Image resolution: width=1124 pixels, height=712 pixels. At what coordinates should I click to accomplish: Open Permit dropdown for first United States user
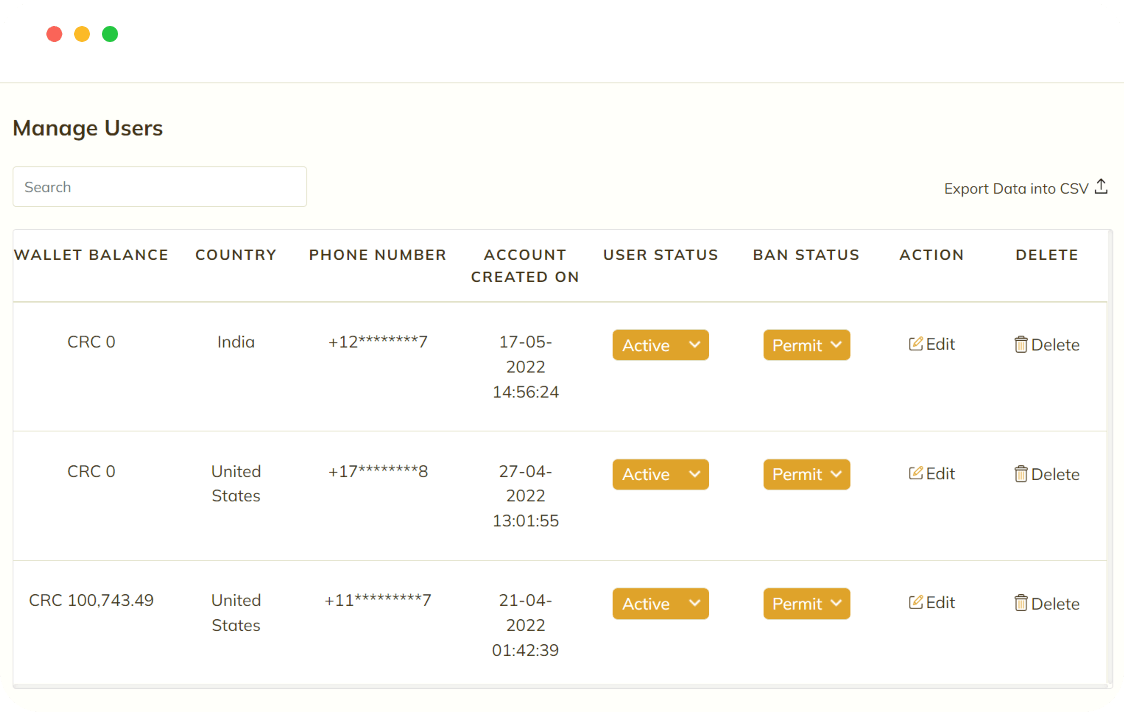pos(806,473)
